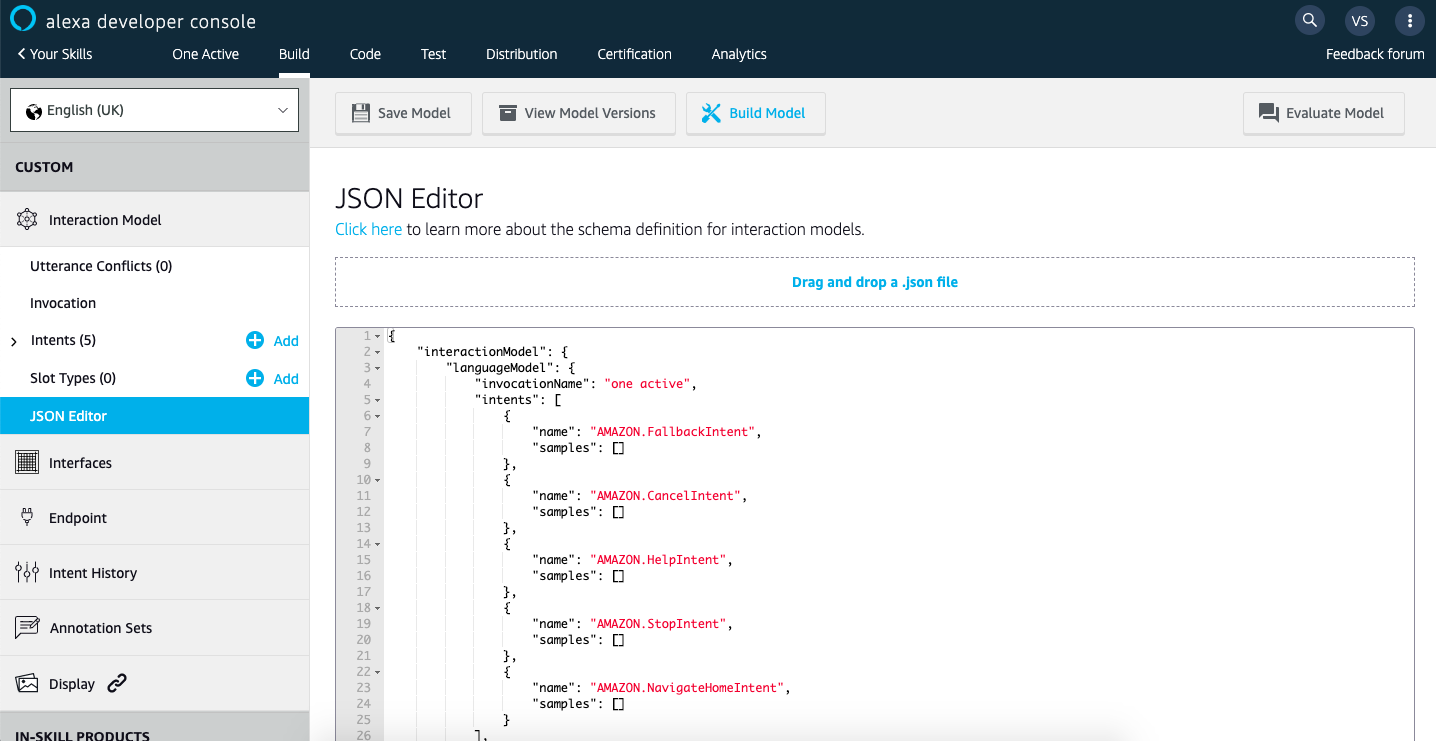This screenshot has width=1436, height=741.
Task: Click the Alexa logo ring icon
Action: click(x=23, y=19)
